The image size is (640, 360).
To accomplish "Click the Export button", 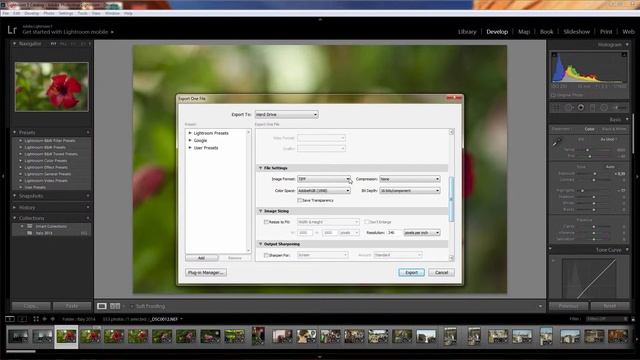I will (x=411, y=273).
